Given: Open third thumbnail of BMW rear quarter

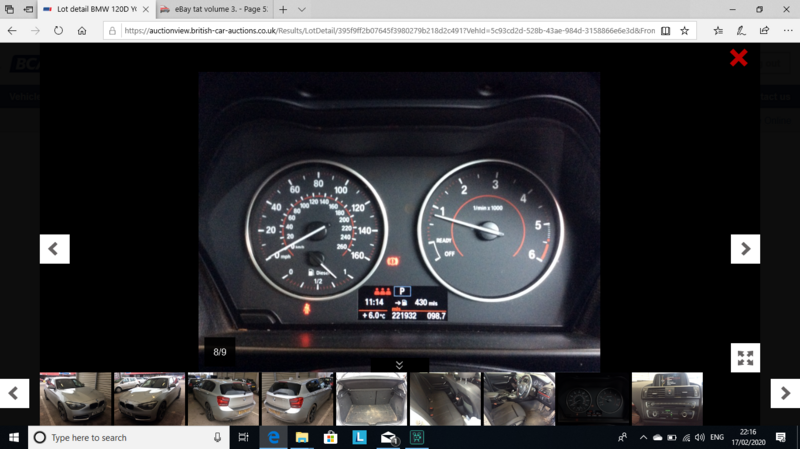Looking at the screenshot, I should (223, 398).
